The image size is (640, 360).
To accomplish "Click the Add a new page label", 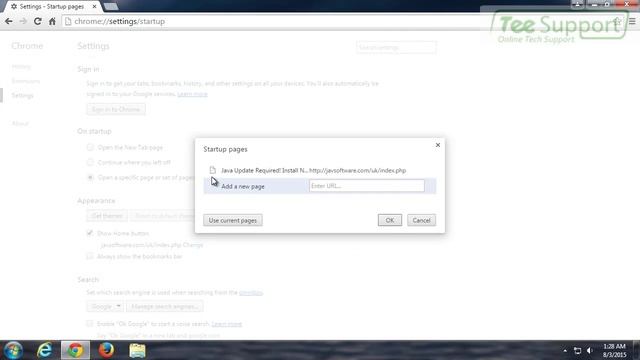I will (243, 187).
